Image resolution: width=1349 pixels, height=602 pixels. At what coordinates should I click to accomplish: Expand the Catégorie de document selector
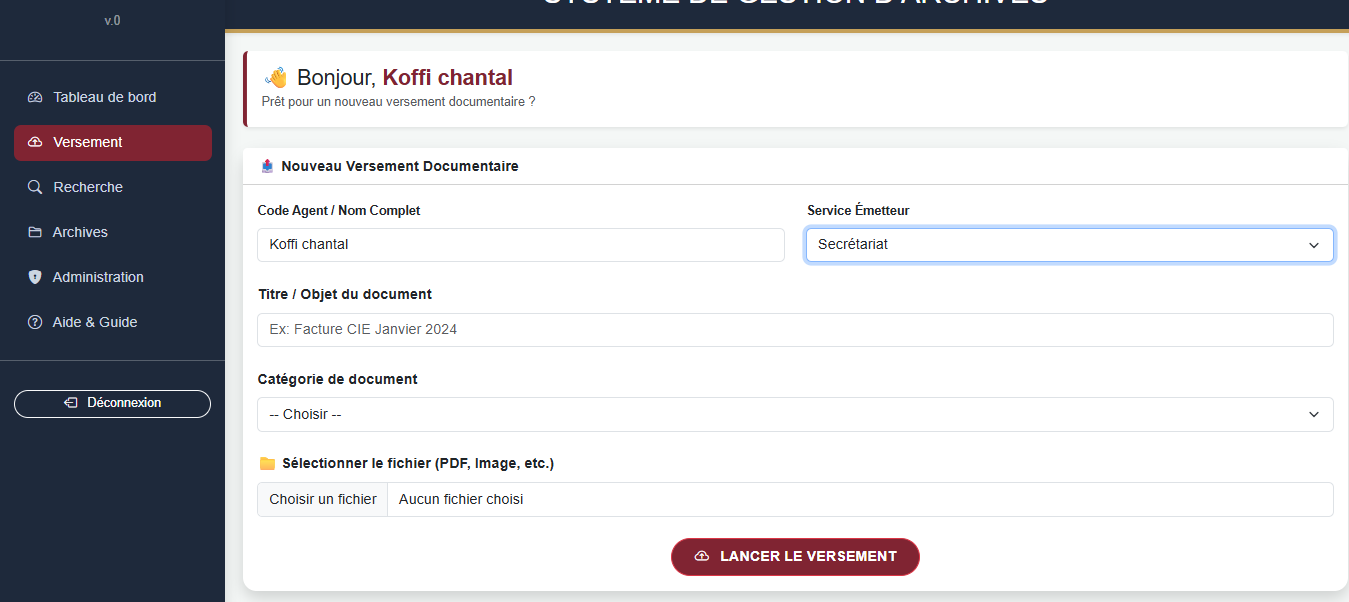pos(795,414)
